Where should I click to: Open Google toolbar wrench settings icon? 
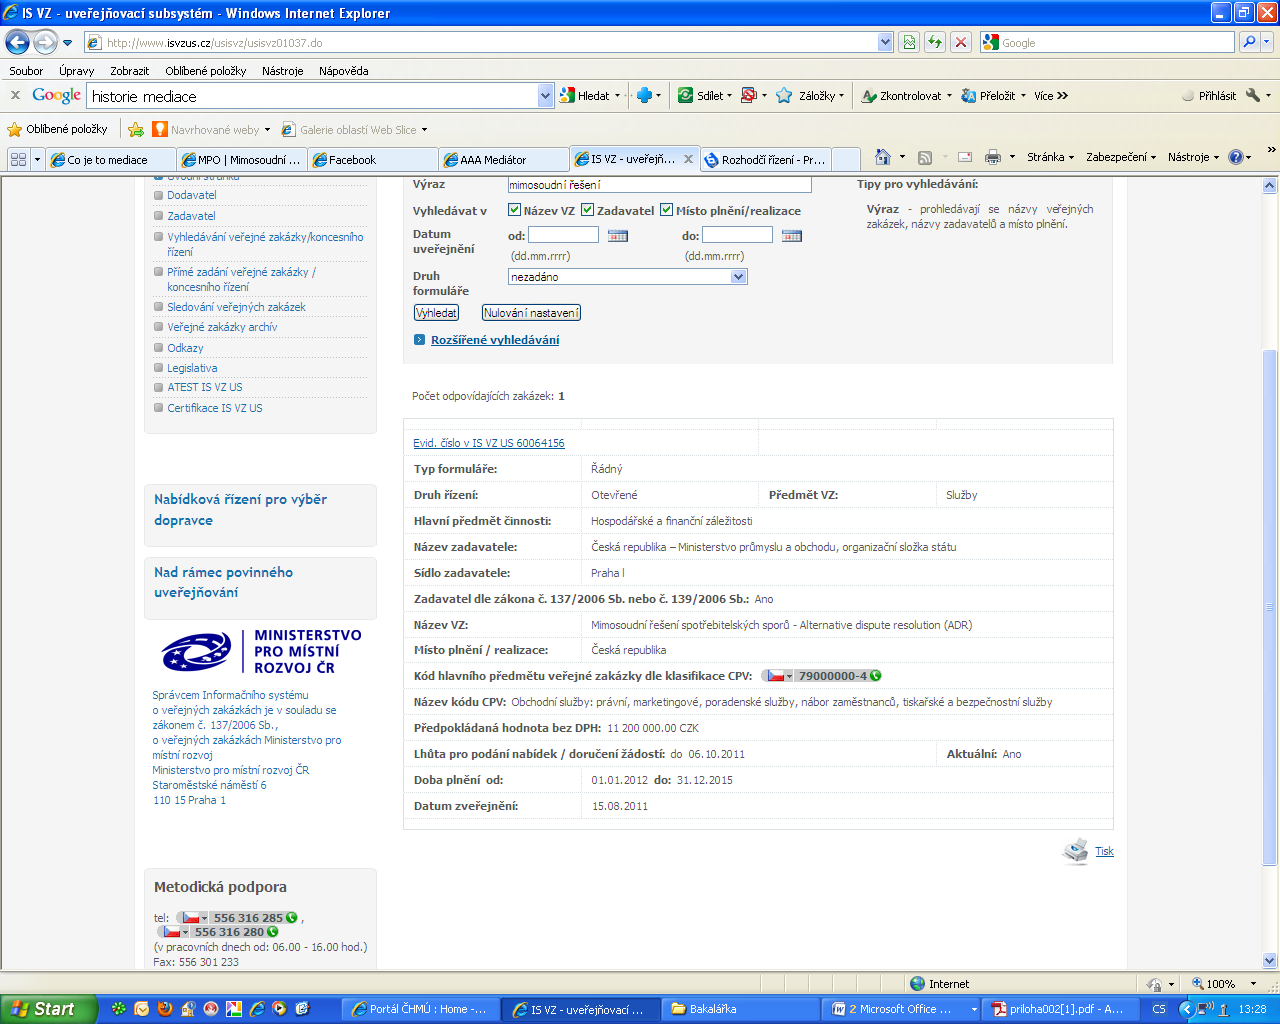pyautogui.click(x=1253, y=96)
